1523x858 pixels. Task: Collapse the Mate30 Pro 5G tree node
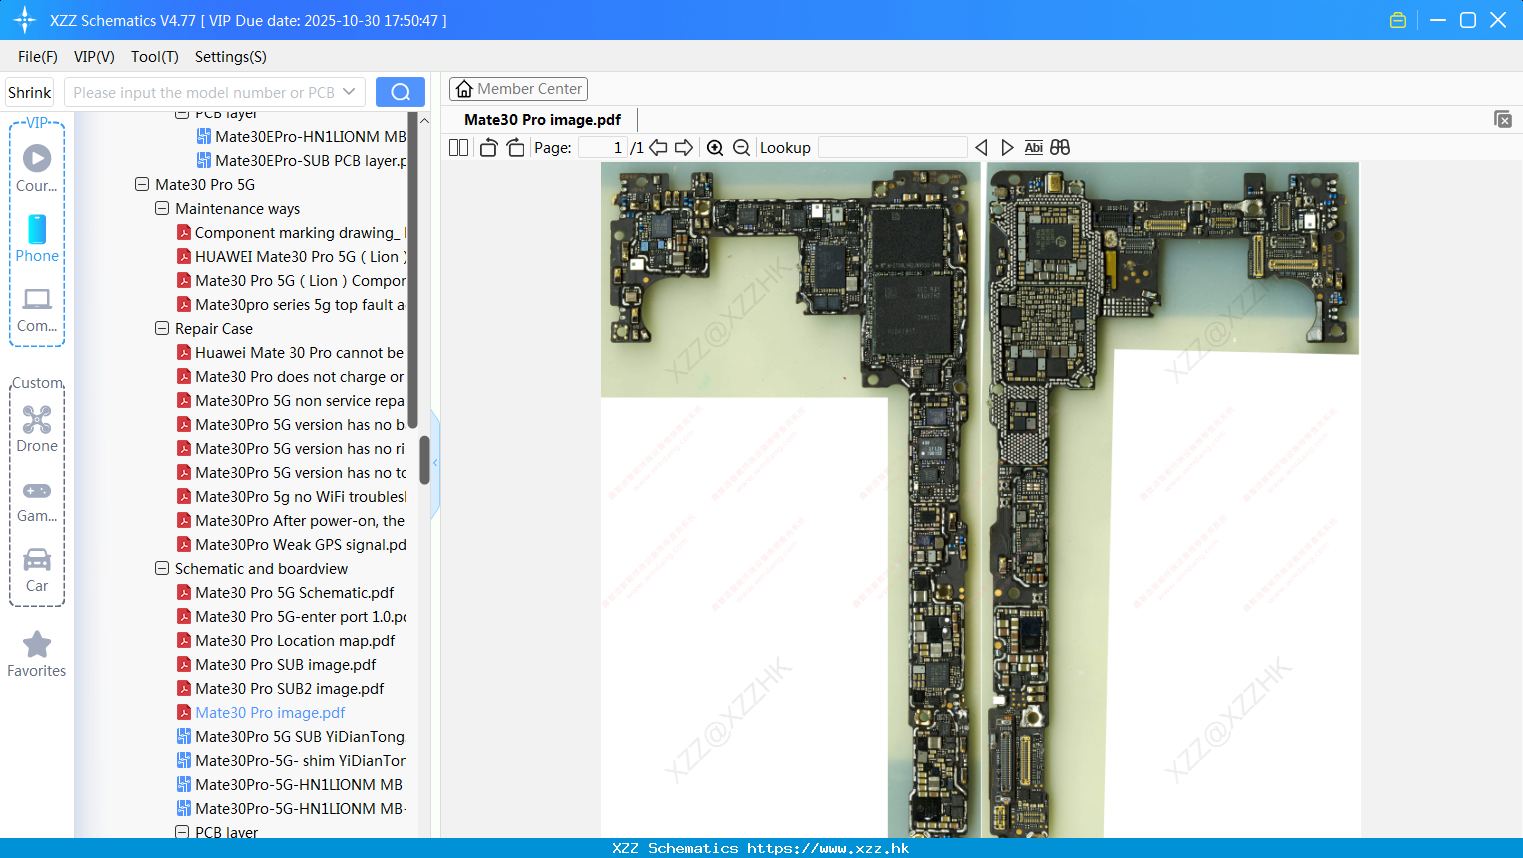[142, 184]
